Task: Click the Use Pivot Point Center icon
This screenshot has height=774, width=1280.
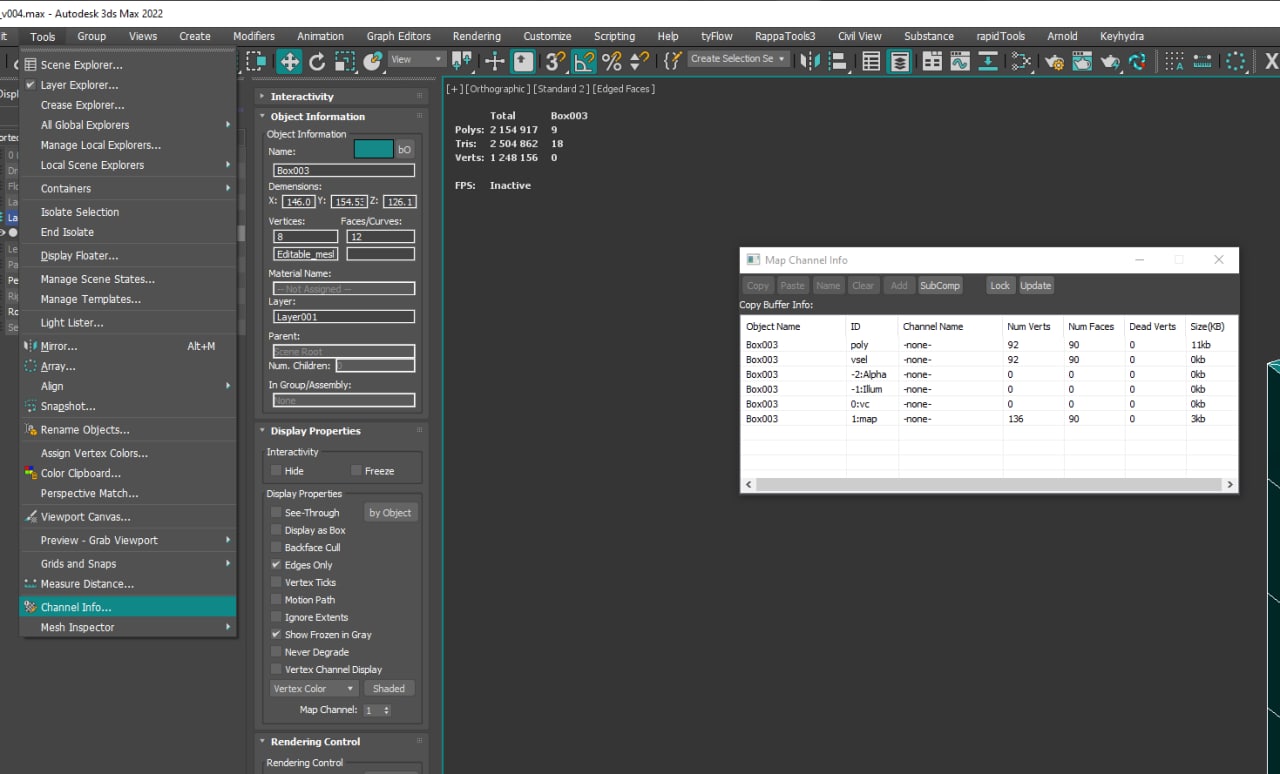Action: tap(462, 61)
